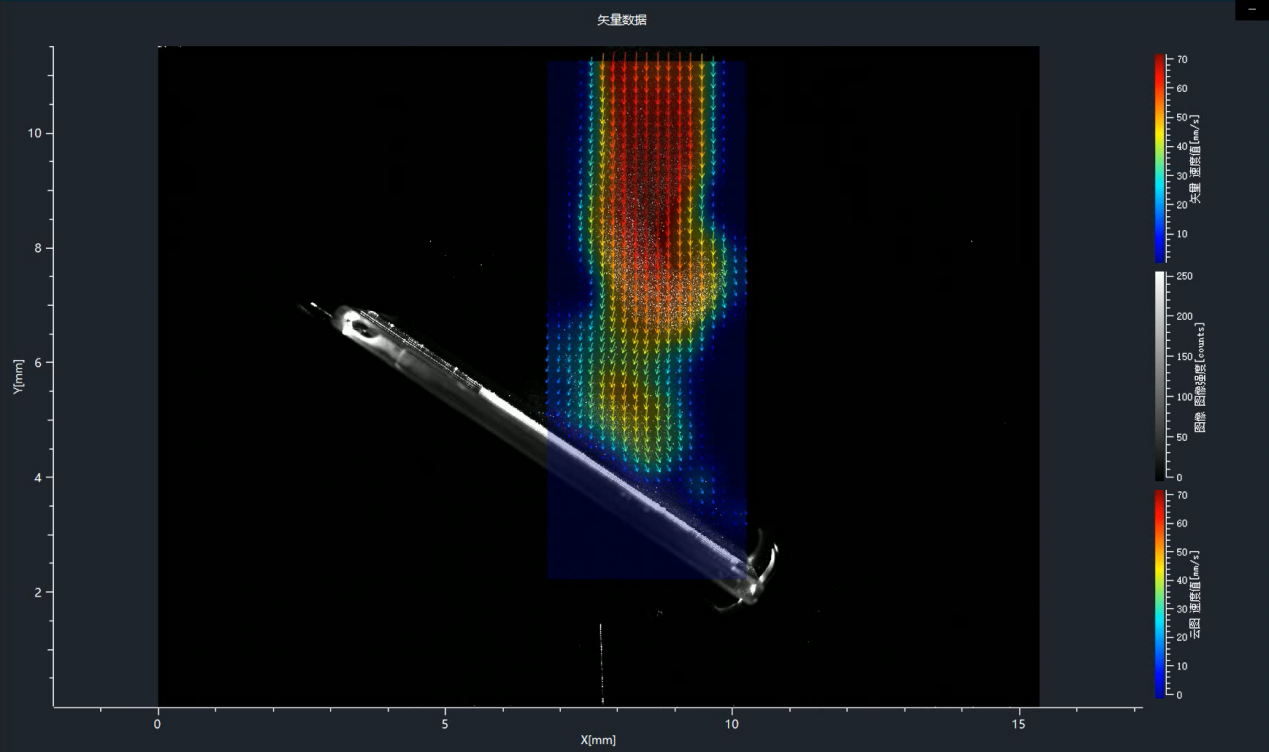Select the X[mm] axis label

pyautogui.click(x=597, y=740)
